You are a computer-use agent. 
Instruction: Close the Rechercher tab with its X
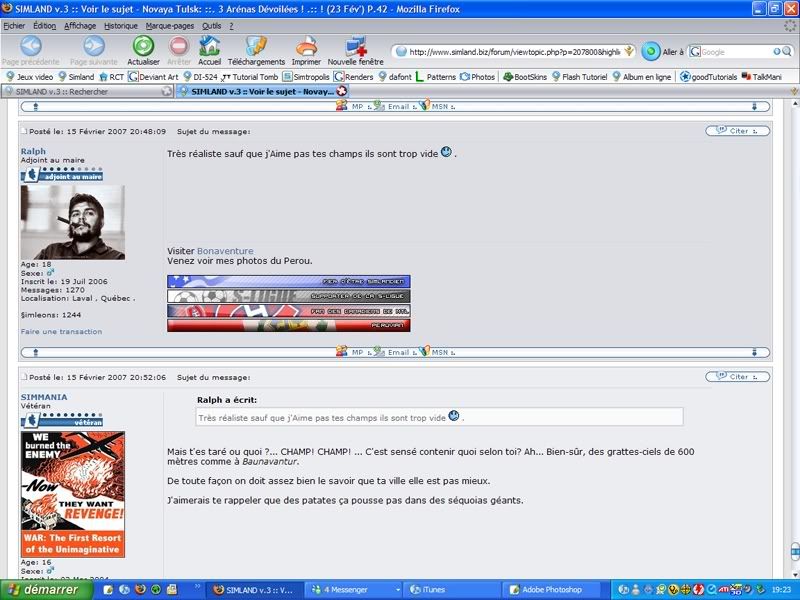(167, 91)
